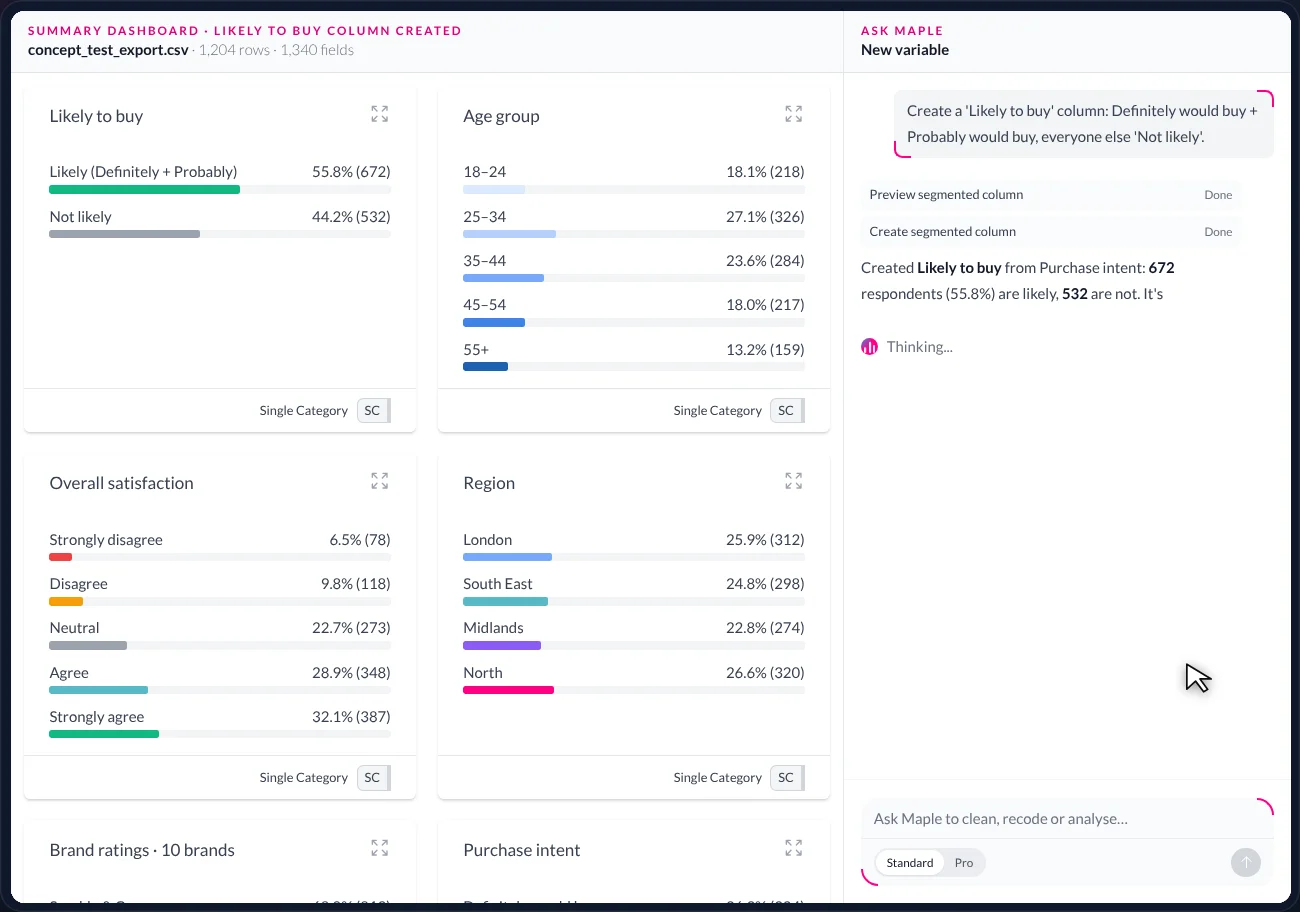Expand the Region card
This screenshot has height=912, width=1300.
point(794,481)
